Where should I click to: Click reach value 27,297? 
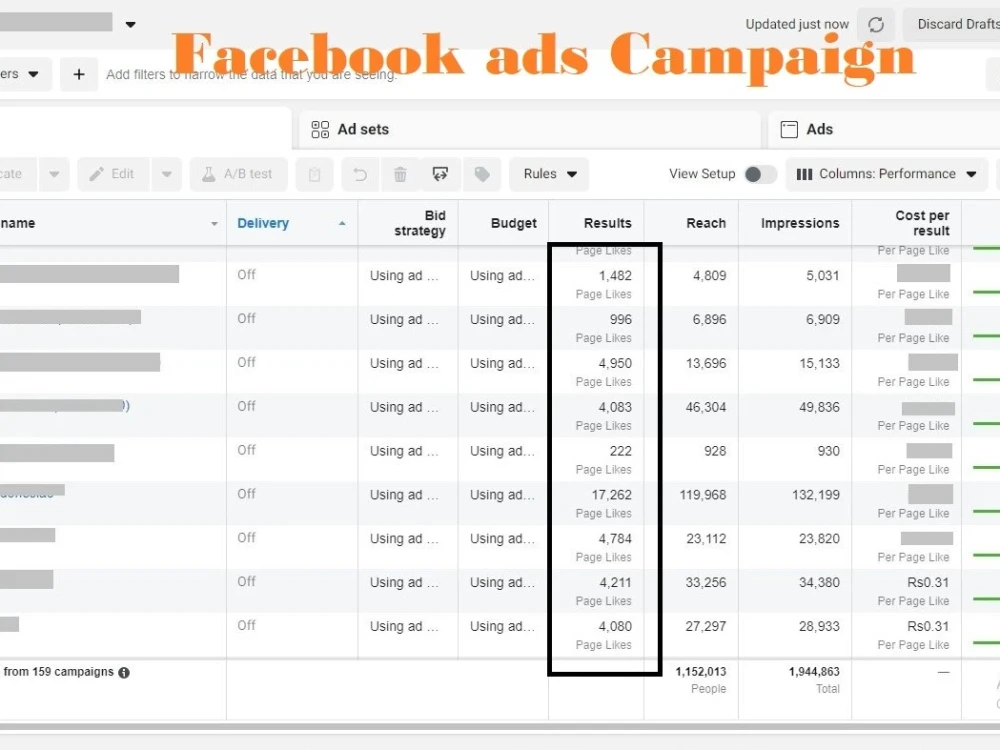pyautogui.click(x=705, y=627)
